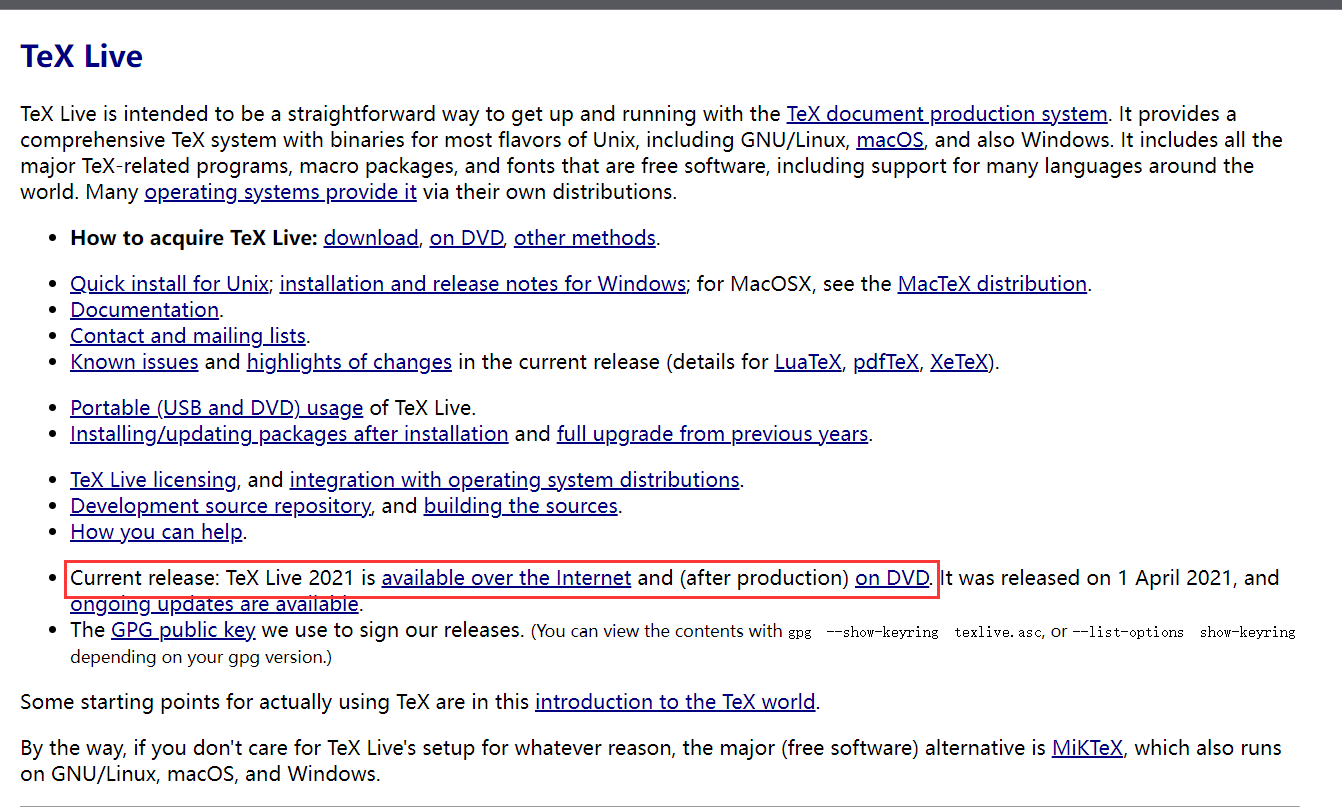Open Portable (USB and DVD) usage link
1342x807 pixels.
[x=216, y=408]
